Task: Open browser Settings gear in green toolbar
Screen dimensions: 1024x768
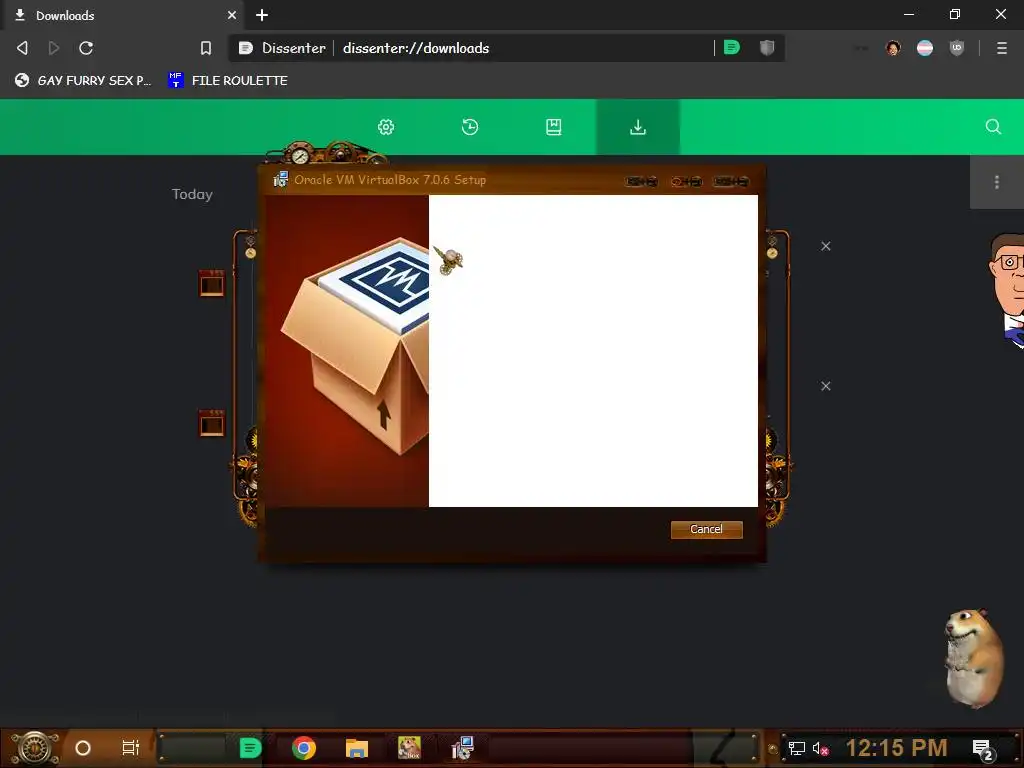Action: pos(386,127)
